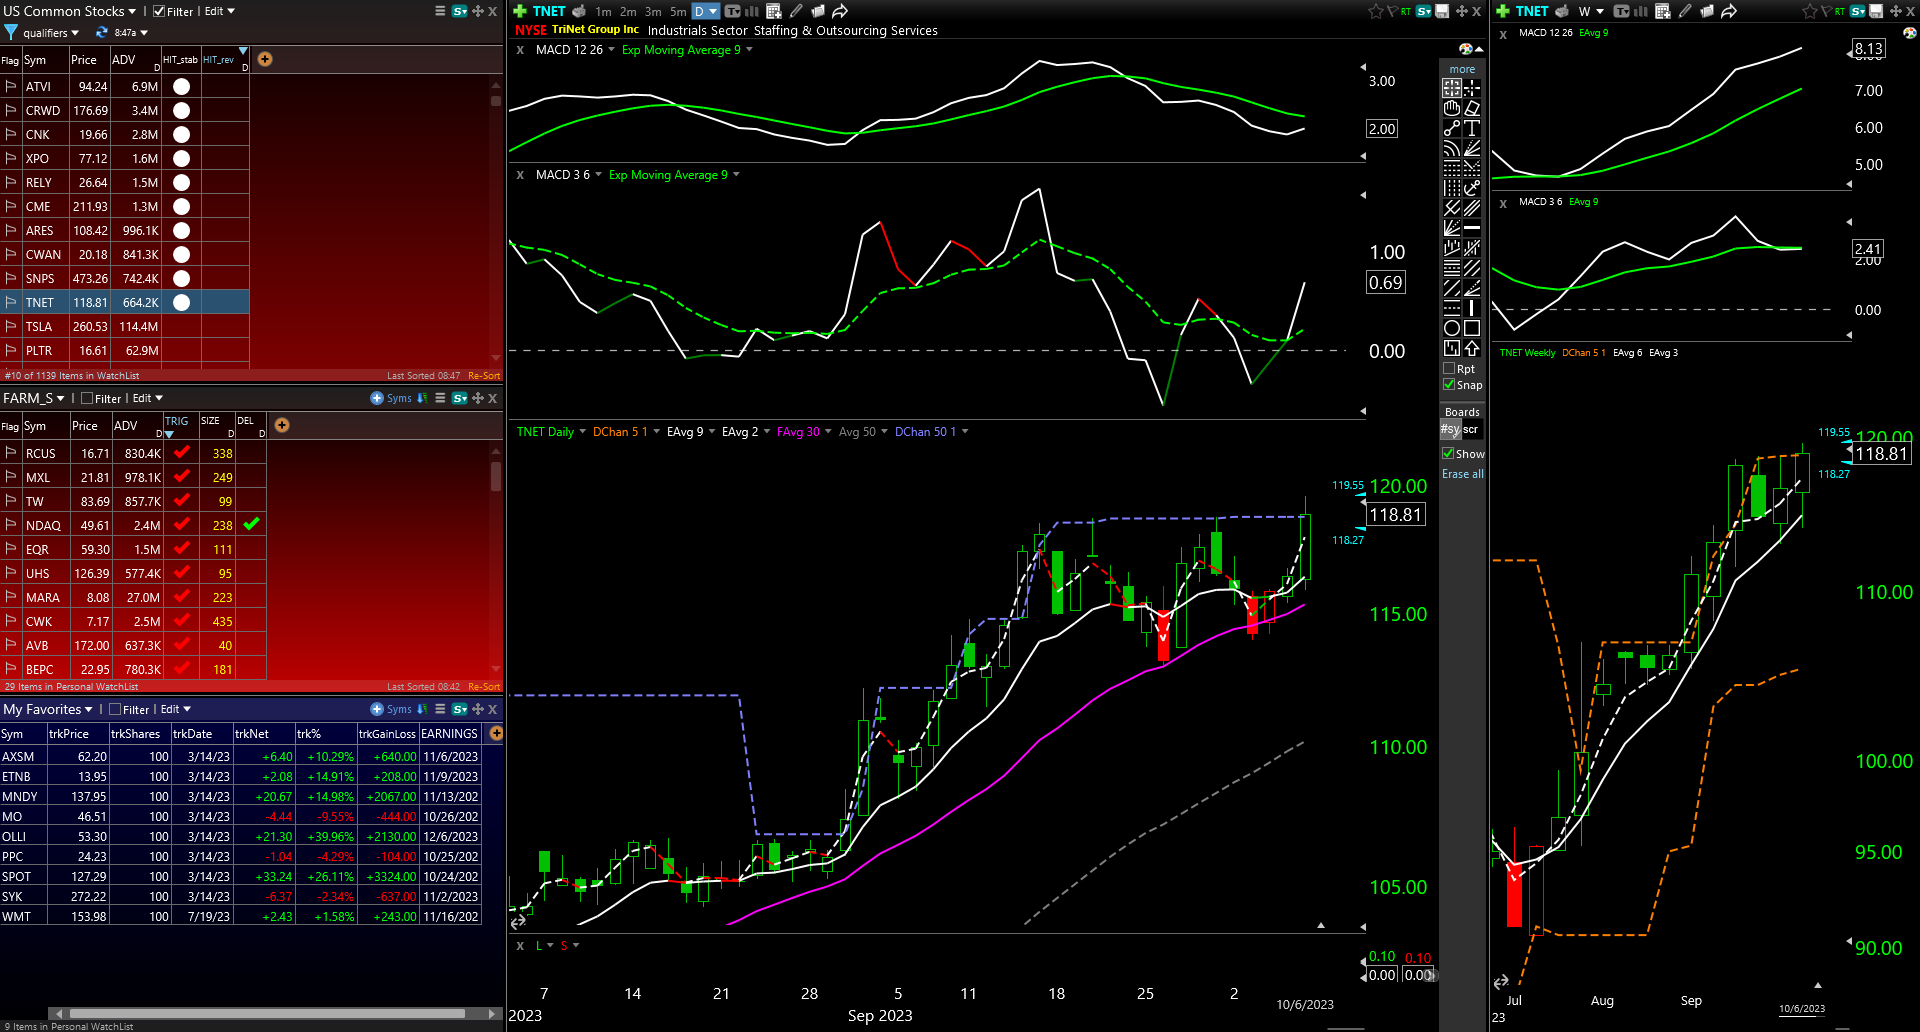Switch daily chart to 5m timeframe

click(x=678, y=11)
